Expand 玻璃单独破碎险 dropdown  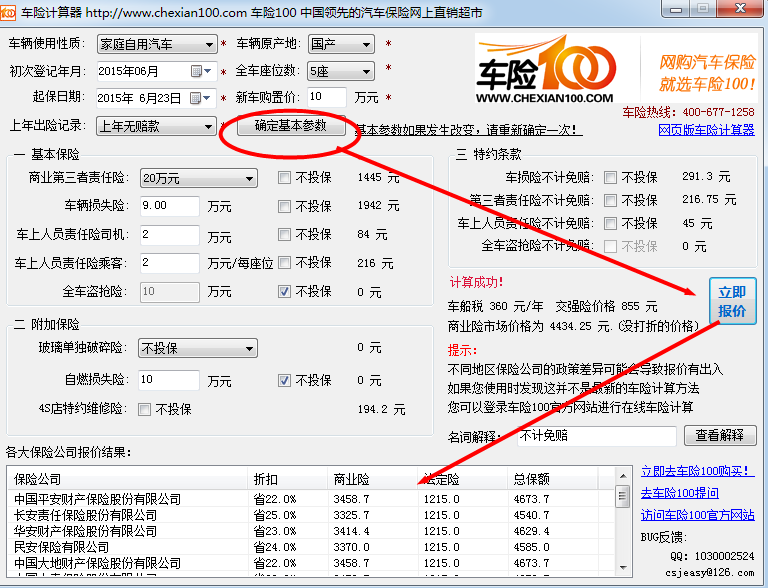coord(249,348)
